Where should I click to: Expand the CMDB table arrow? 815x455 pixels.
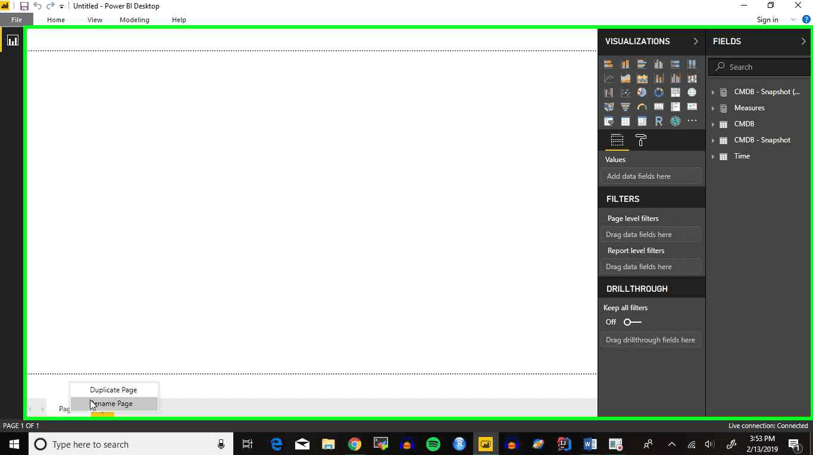[x=713, y=124]
